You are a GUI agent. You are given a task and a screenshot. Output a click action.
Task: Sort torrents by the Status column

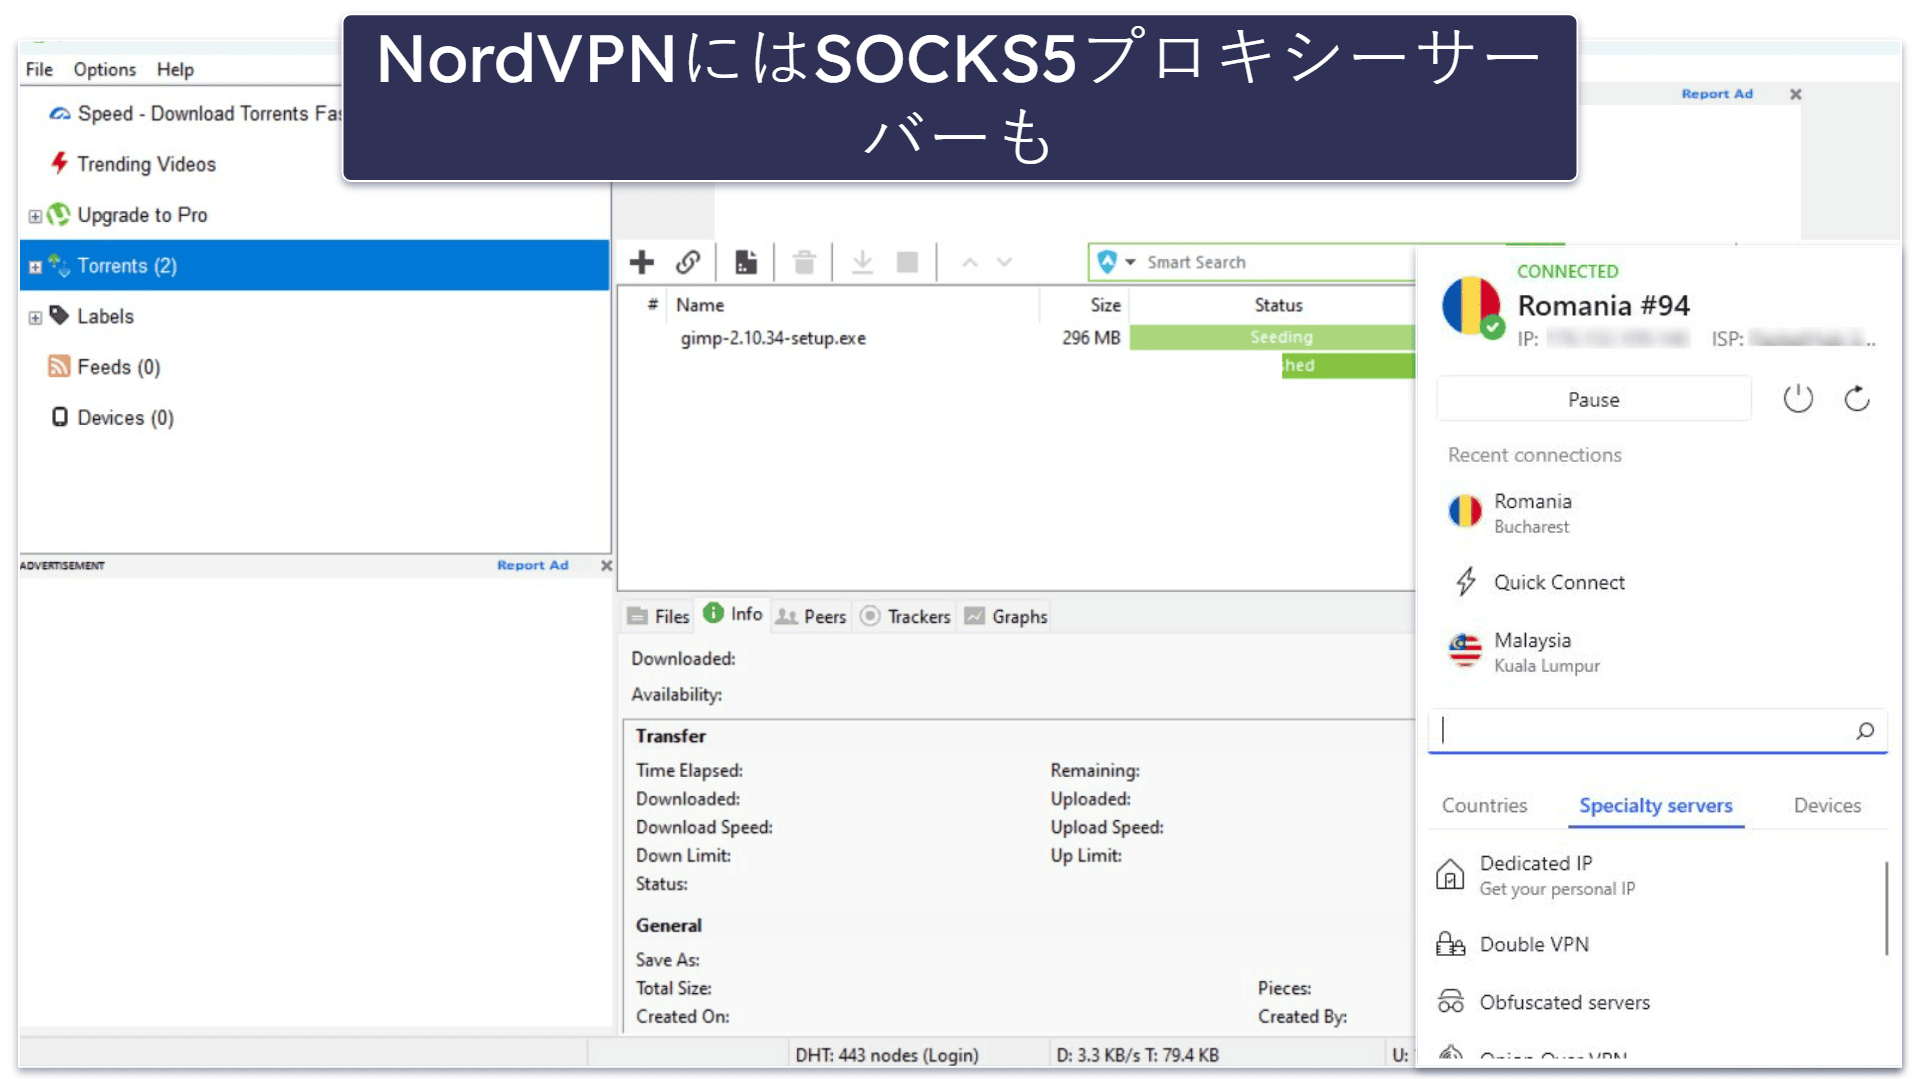point(1278,305)
